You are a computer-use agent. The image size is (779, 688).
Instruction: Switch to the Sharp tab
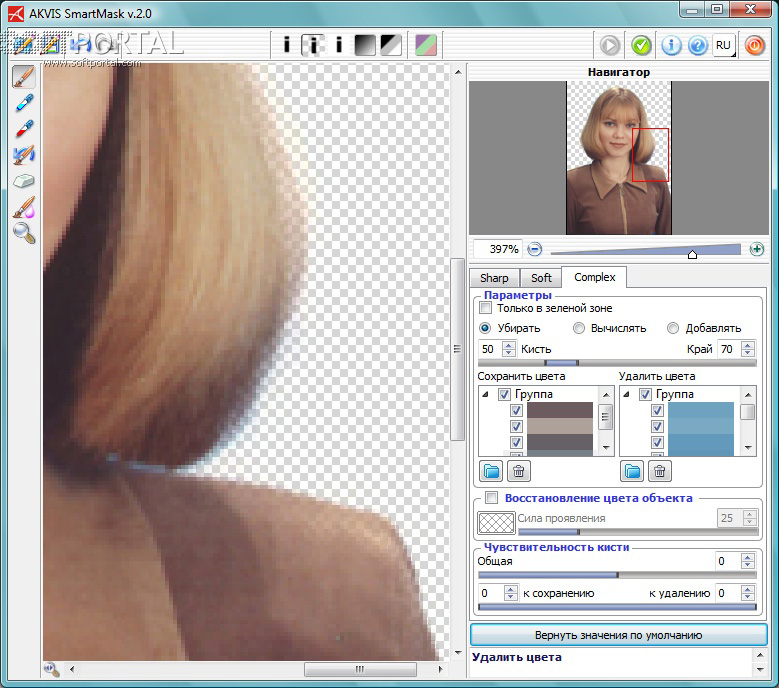[494, 278]
